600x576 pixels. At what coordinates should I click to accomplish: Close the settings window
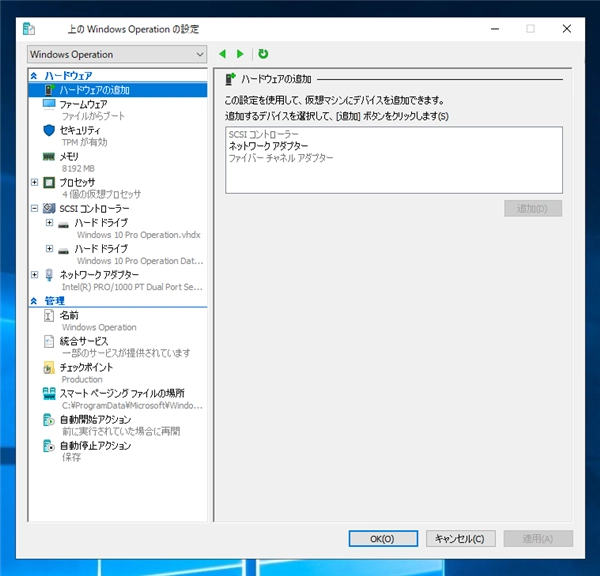click(567, 29)
